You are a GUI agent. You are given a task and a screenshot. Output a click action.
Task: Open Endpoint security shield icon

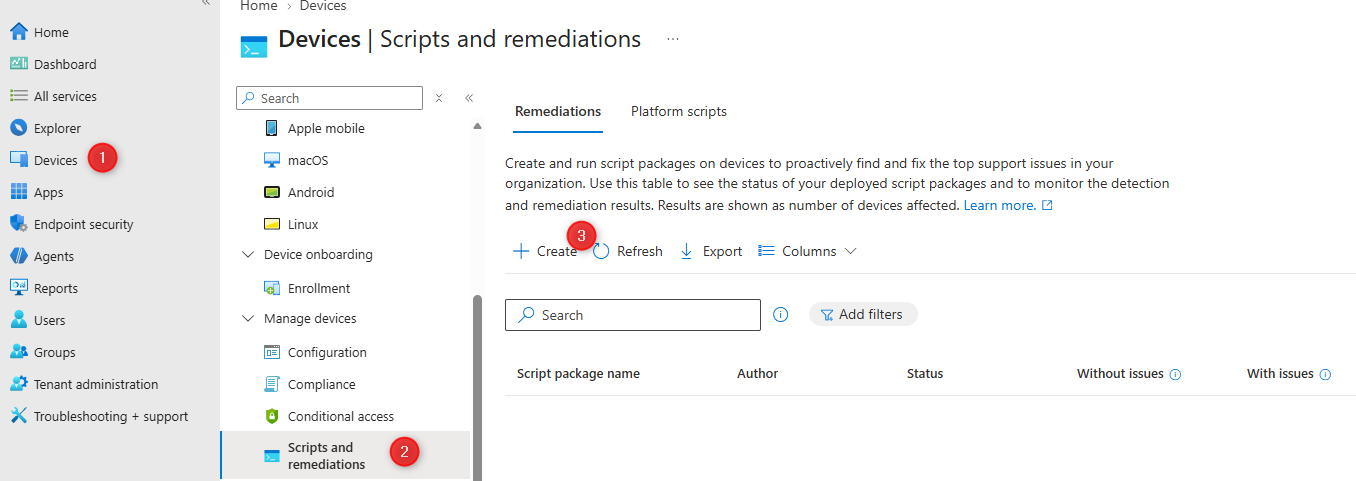pyautogui.click(x=18, y=224)
